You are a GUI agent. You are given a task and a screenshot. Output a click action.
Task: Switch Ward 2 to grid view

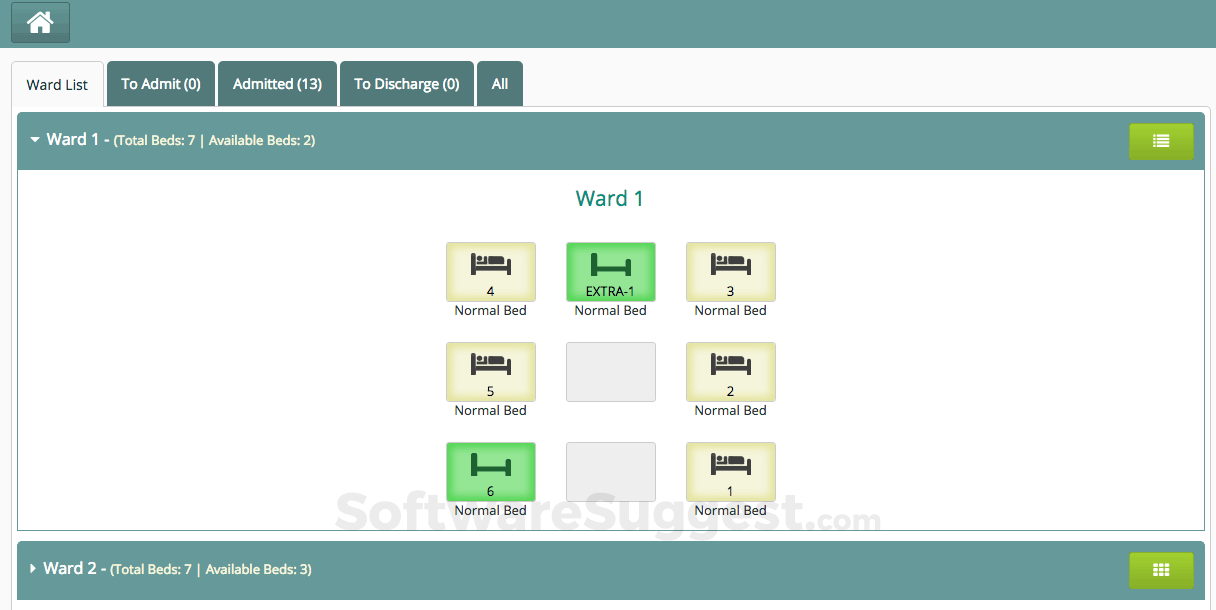click(x=1160, y=569)
